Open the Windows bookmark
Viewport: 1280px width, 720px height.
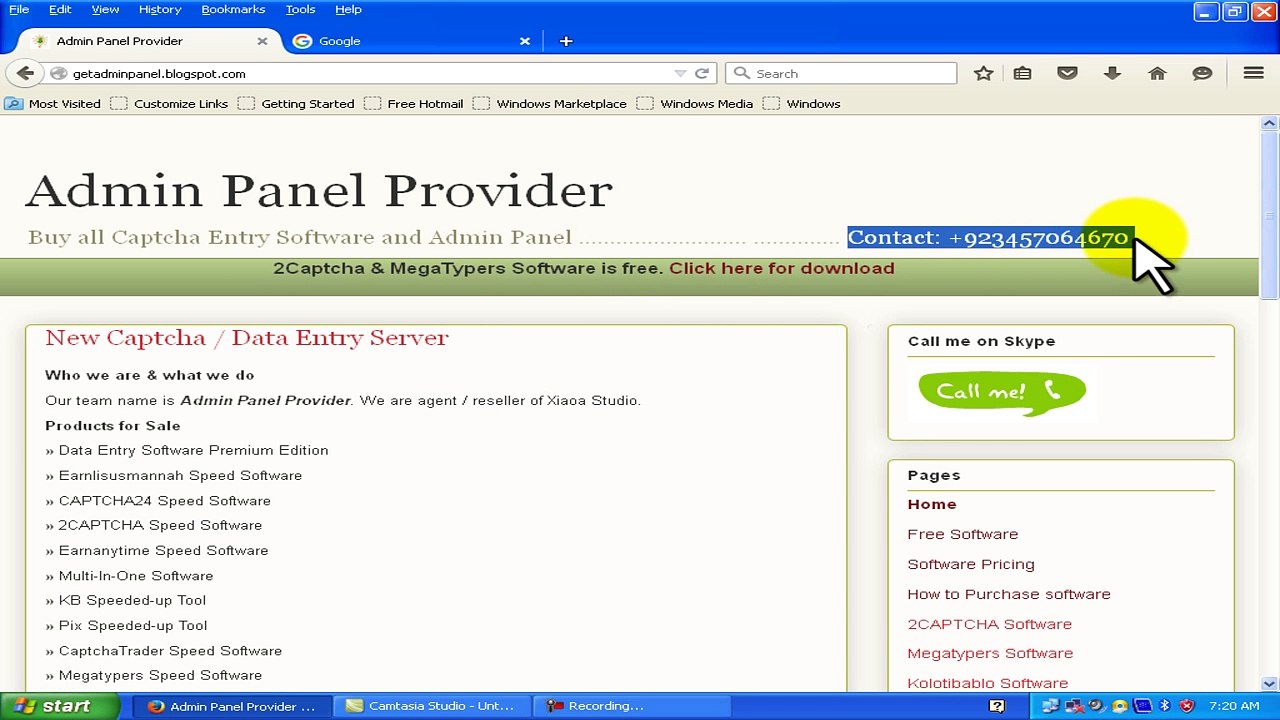[802, 103]
